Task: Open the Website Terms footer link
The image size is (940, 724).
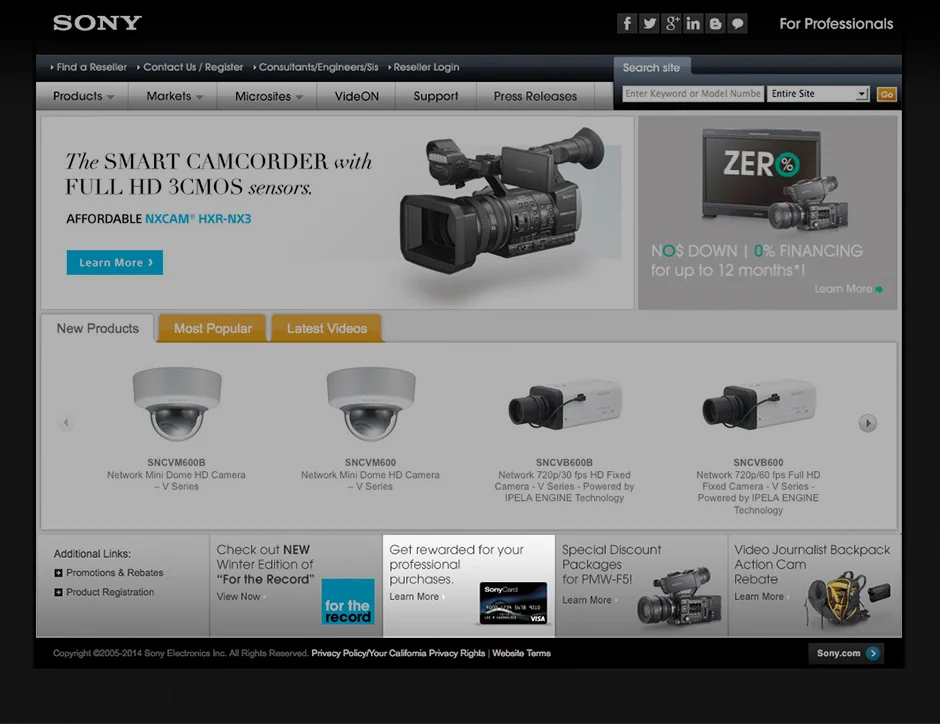Action: coord(522,653)
